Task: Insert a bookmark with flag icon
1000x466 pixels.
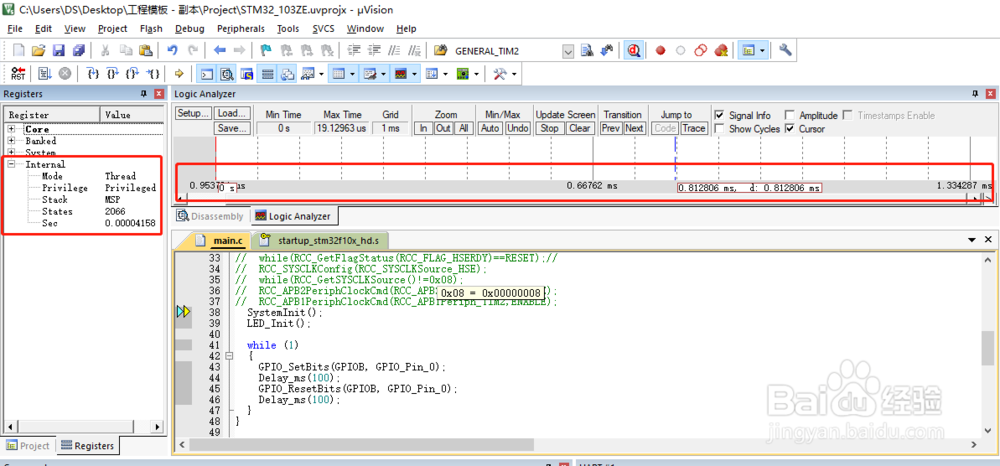Action: pyautogui.click(x=267, y=50)
